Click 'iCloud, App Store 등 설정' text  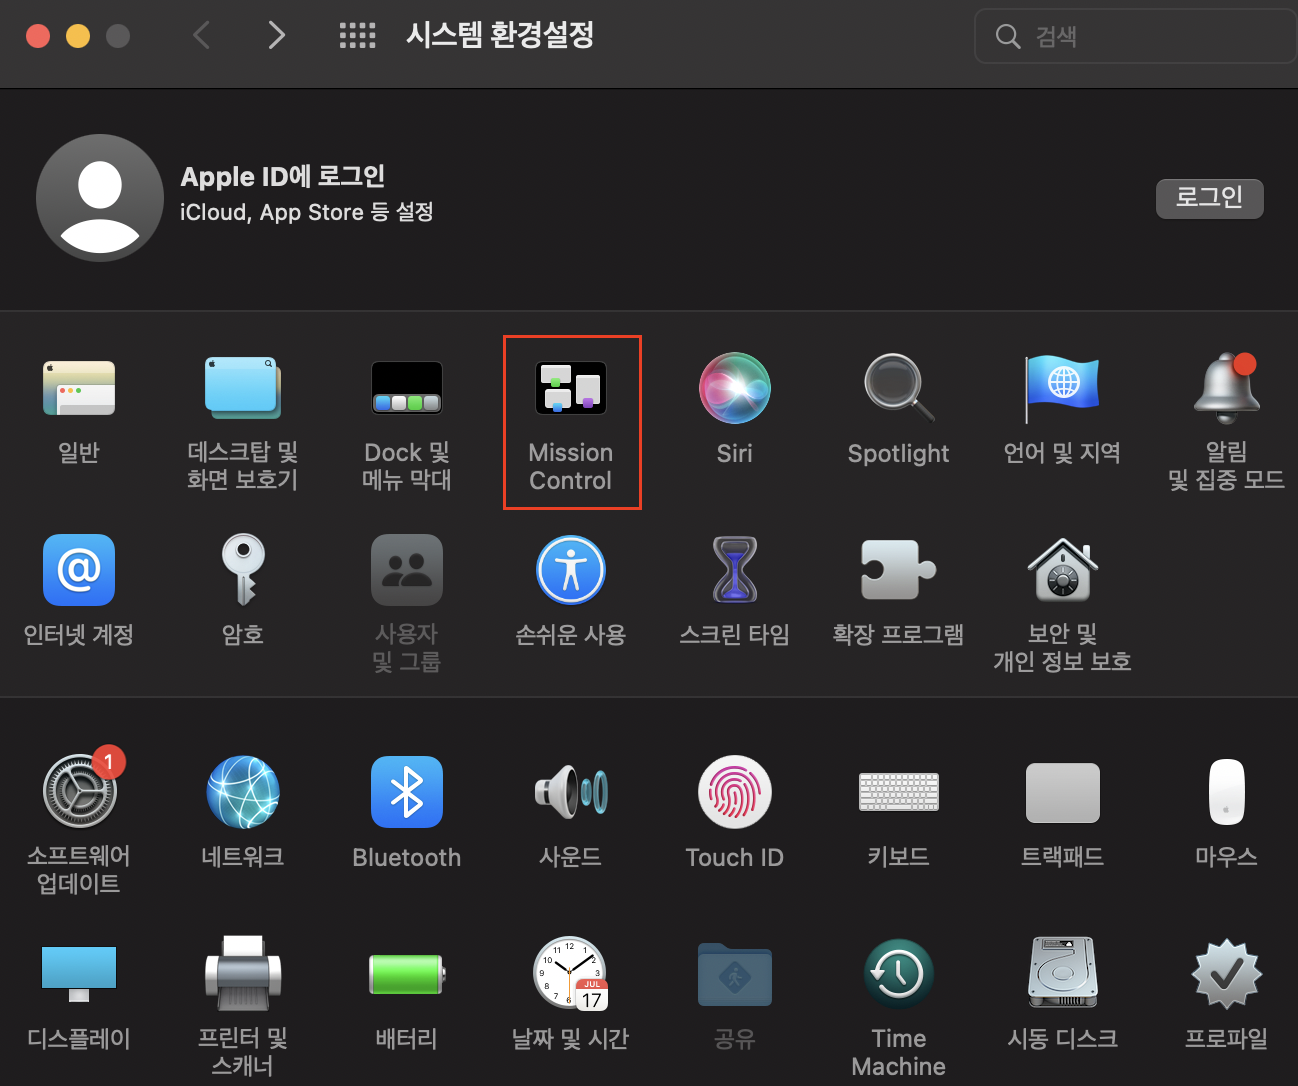[x=307, y=212]
